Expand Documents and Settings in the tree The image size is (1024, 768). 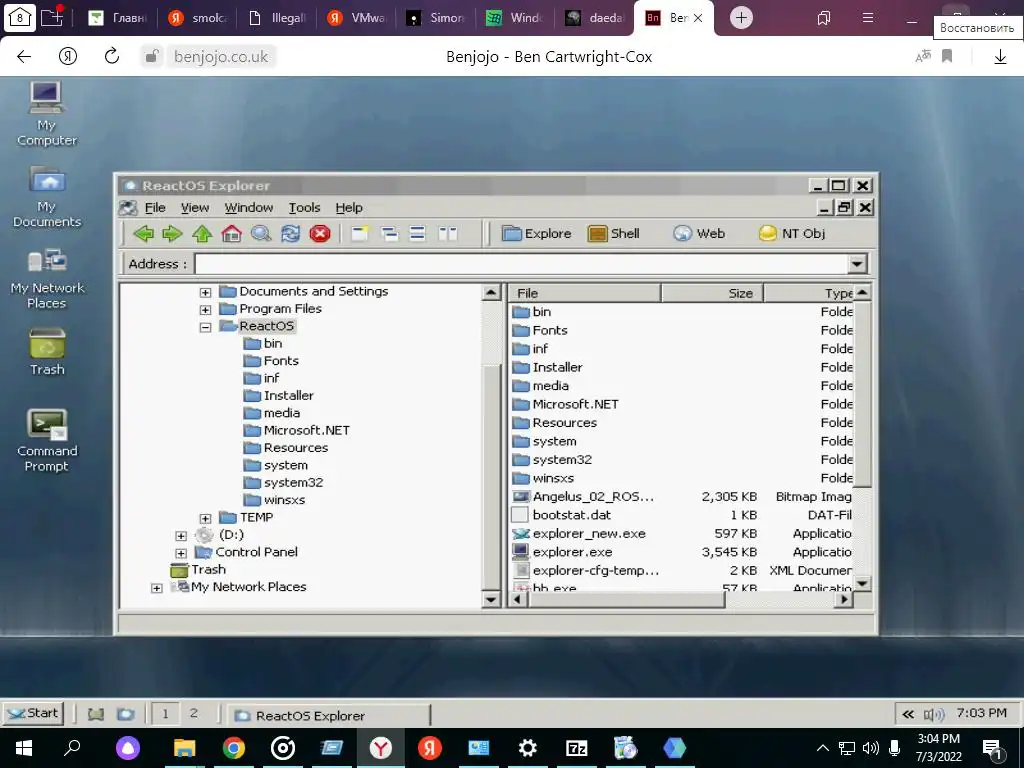click(x=205, y=293)
